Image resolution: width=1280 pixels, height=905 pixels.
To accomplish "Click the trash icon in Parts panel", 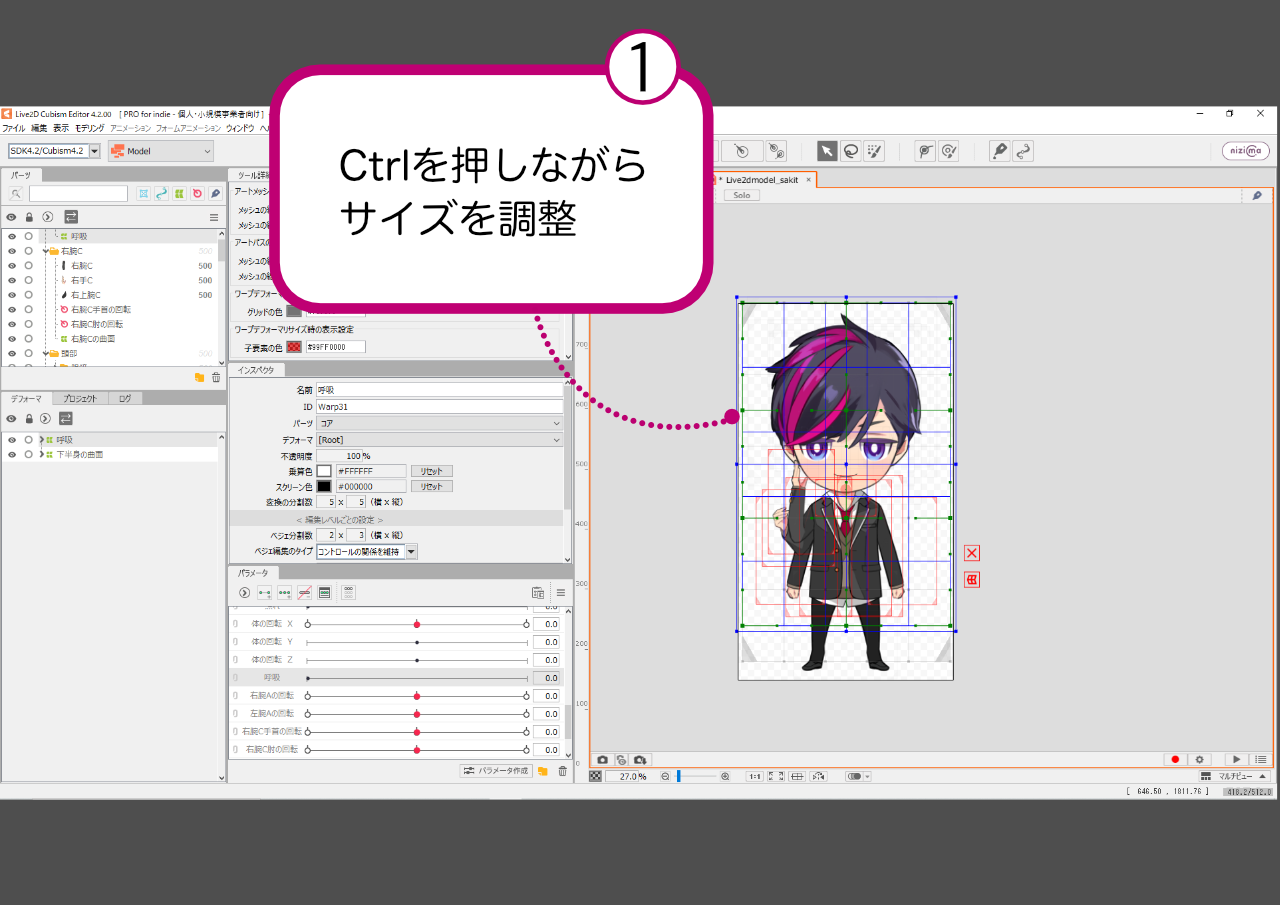I will pos(216,377).
